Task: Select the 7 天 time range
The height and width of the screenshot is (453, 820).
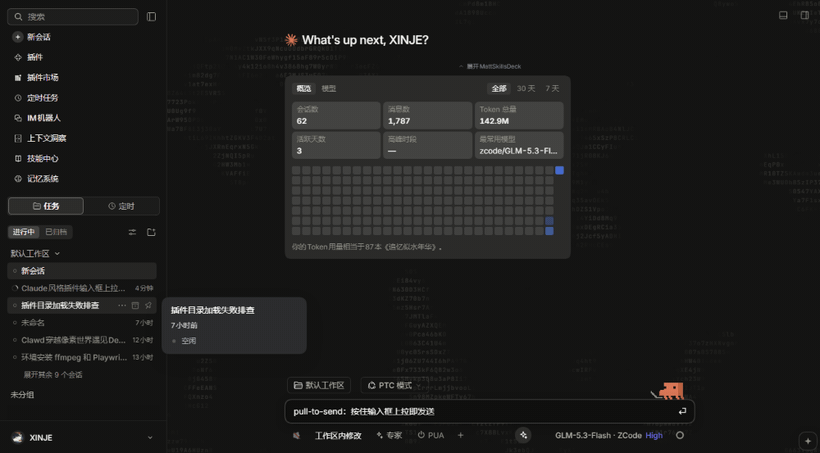Action: click(552, 88)
